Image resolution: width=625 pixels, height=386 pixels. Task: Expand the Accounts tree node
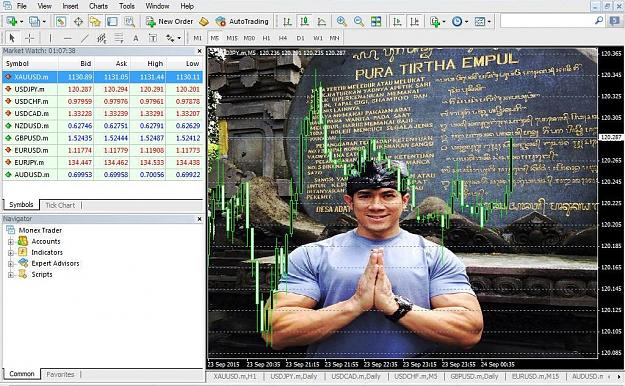[x=11, y=242]
